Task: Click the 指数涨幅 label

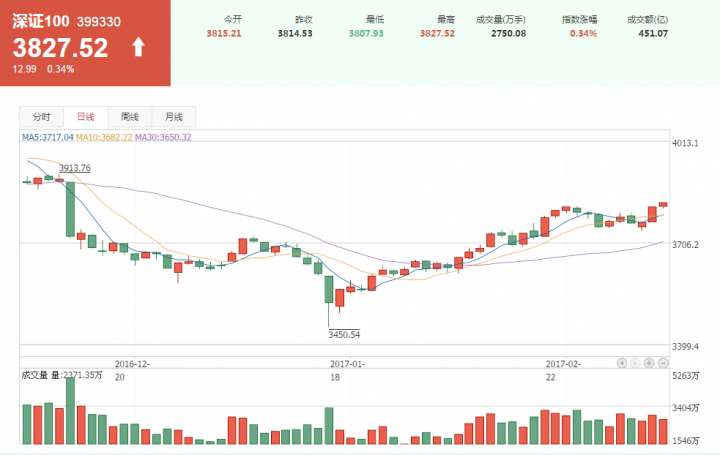Action: click(x=579, y=19)
